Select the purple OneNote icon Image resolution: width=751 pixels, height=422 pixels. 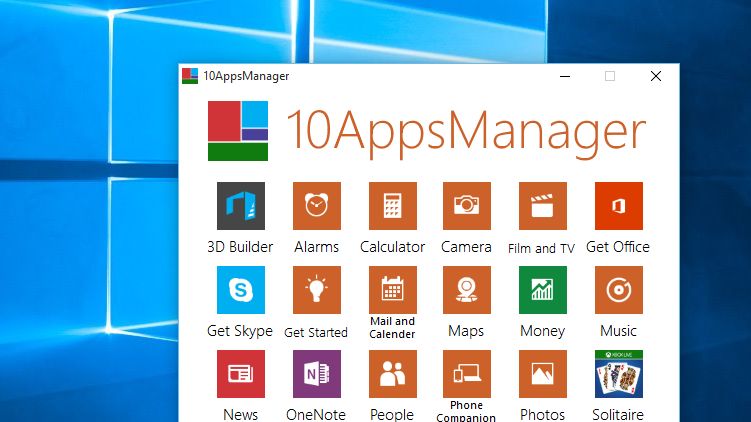click(317, 374)
